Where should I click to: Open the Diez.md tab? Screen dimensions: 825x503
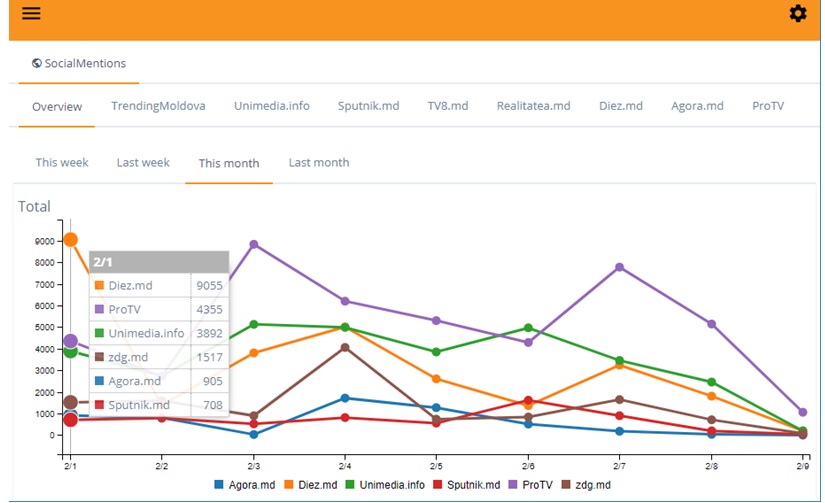click(621, 106)
